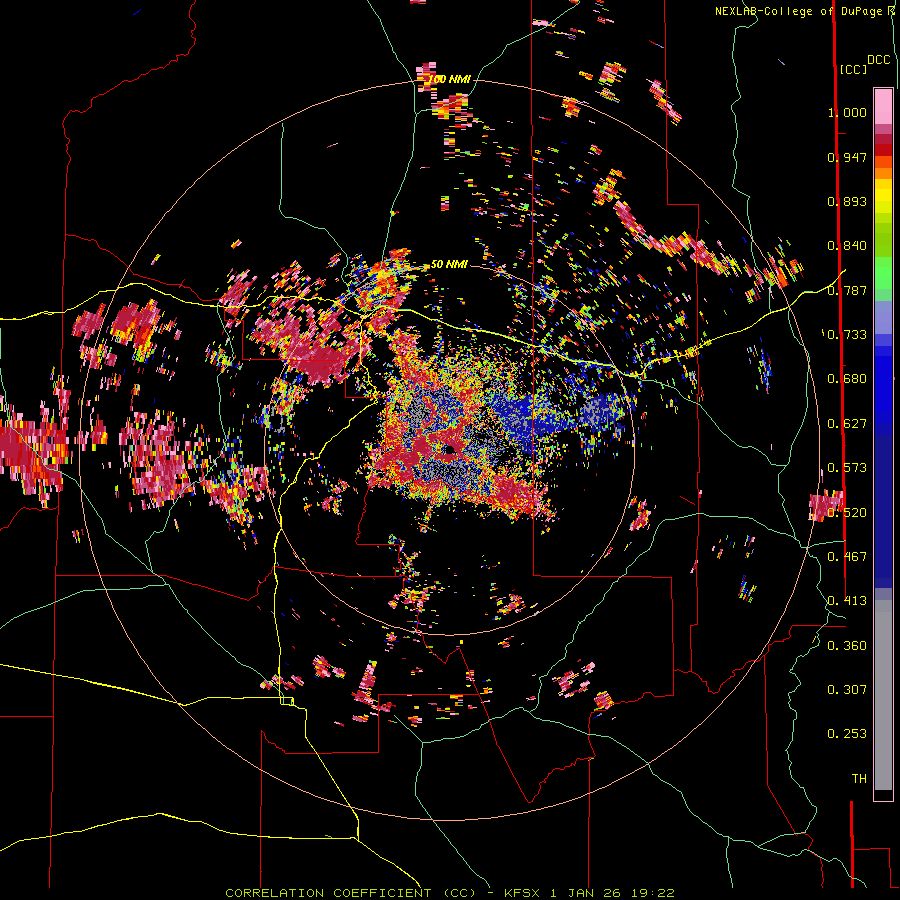Pick the bright green segment of color bar
Image resolution: width=900 pixels, height=900 pixels.
point(883,273)
